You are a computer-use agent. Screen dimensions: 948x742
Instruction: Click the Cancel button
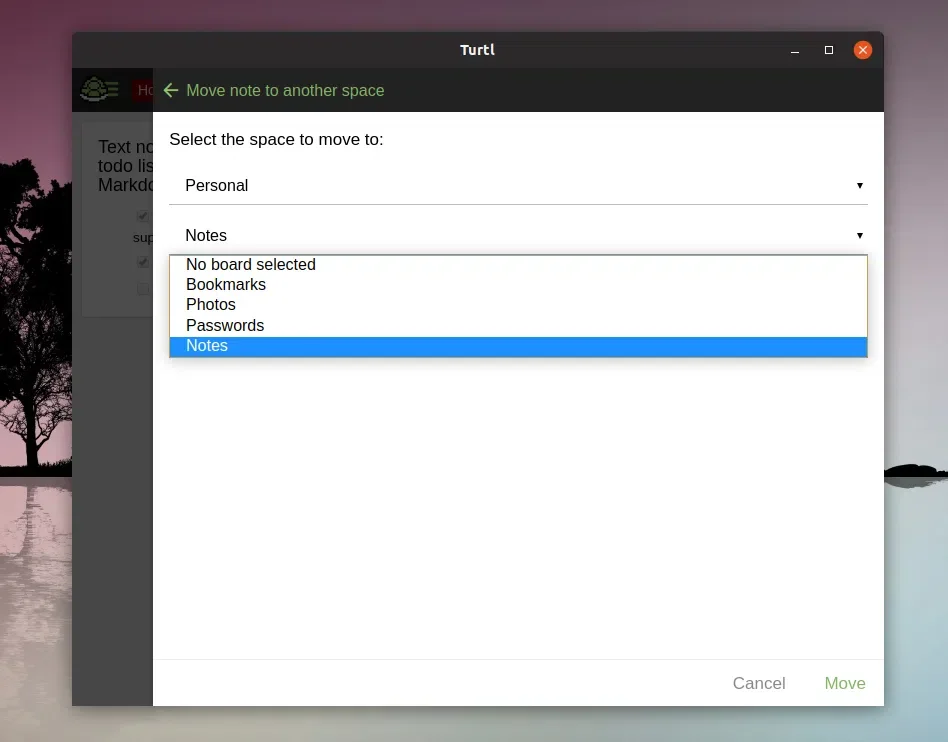click(x=759, y=683)
